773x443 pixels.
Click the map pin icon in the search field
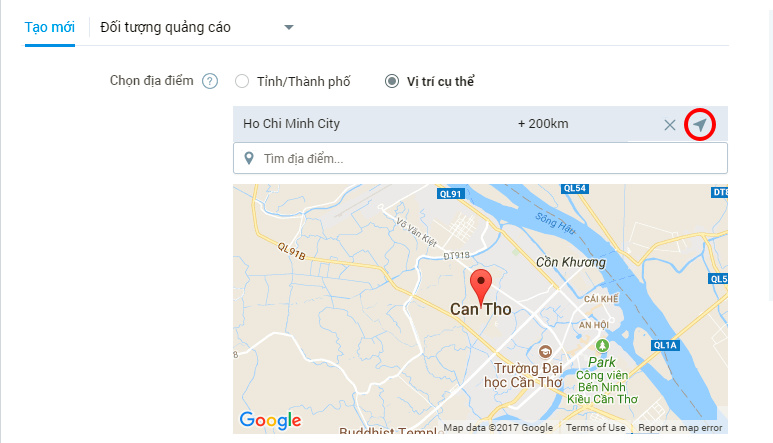click(x=249, y=158)
